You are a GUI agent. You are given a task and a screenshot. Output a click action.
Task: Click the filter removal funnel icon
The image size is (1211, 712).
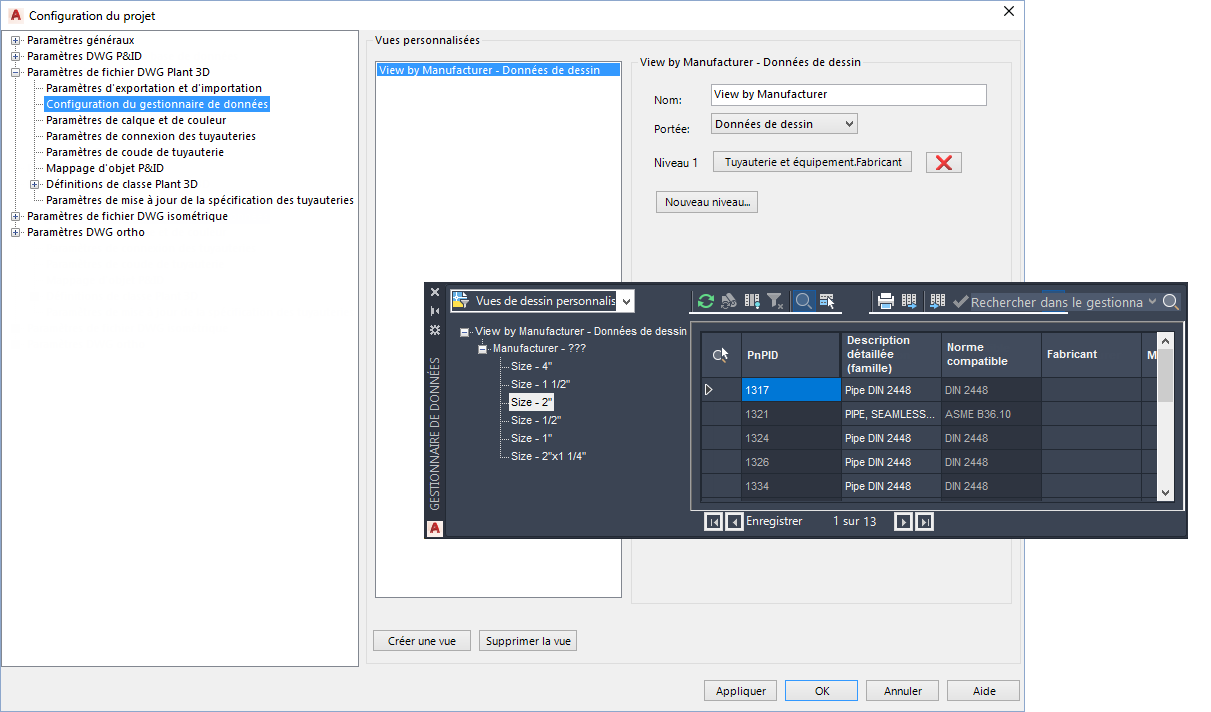tap(776, 301)
